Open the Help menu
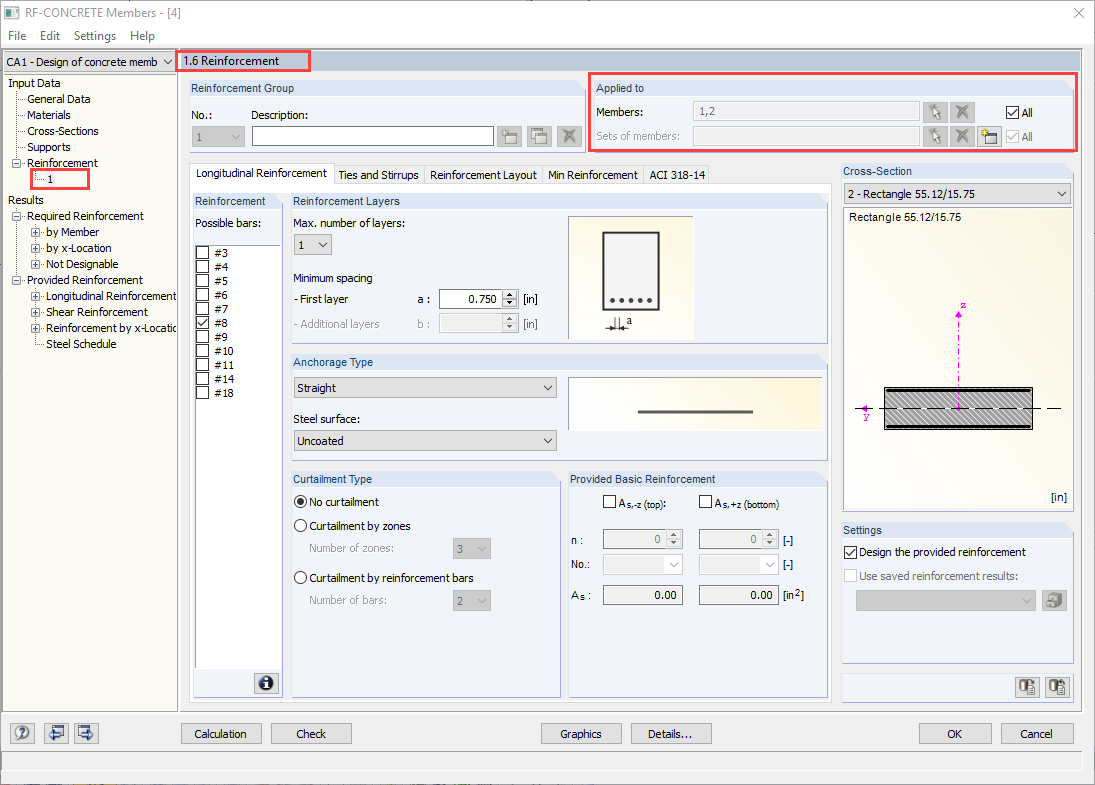This screenshot has width=1095, height=785. (x=142, y=36)
